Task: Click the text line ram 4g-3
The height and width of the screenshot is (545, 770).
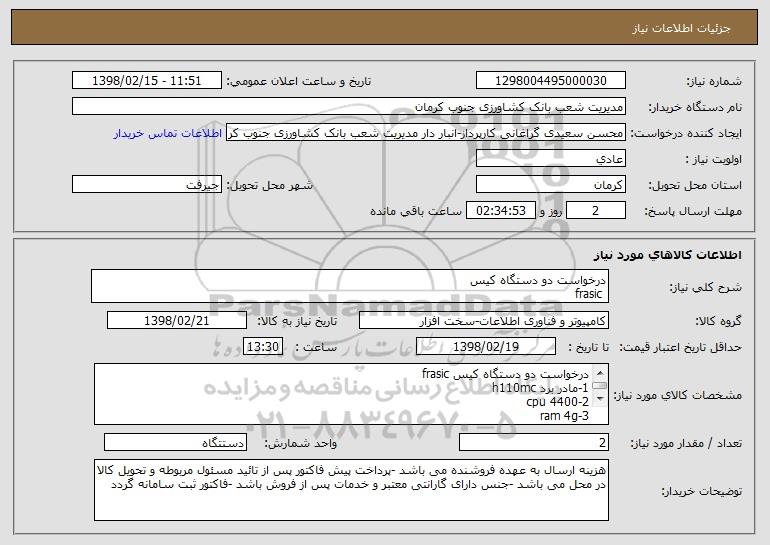Action: (x=564, y=416)
